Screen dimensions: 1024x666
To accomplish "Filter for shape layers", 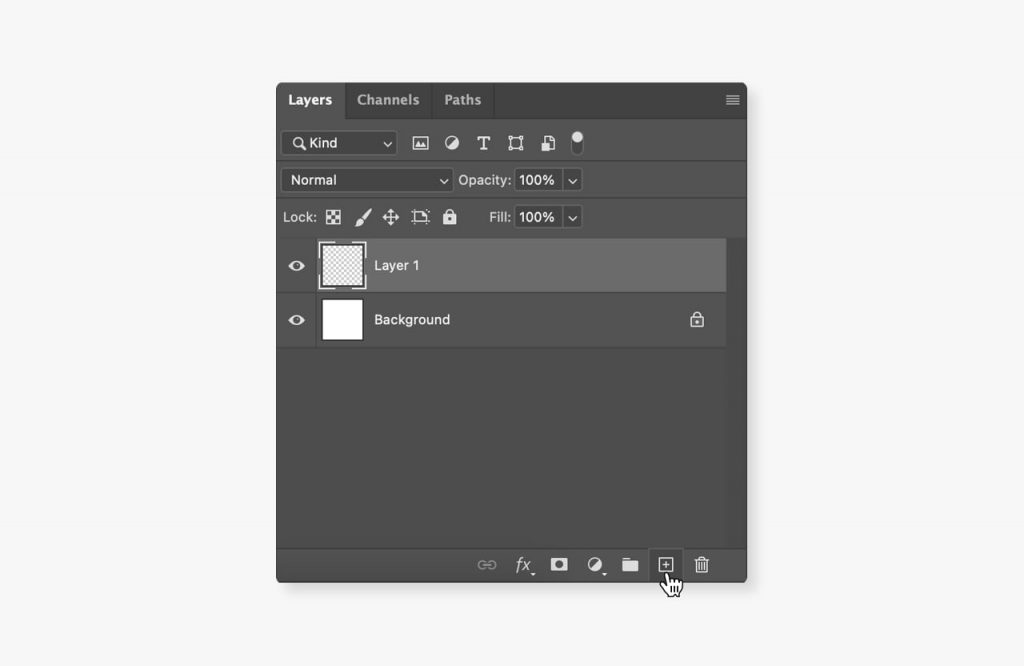I will point(516,143).
